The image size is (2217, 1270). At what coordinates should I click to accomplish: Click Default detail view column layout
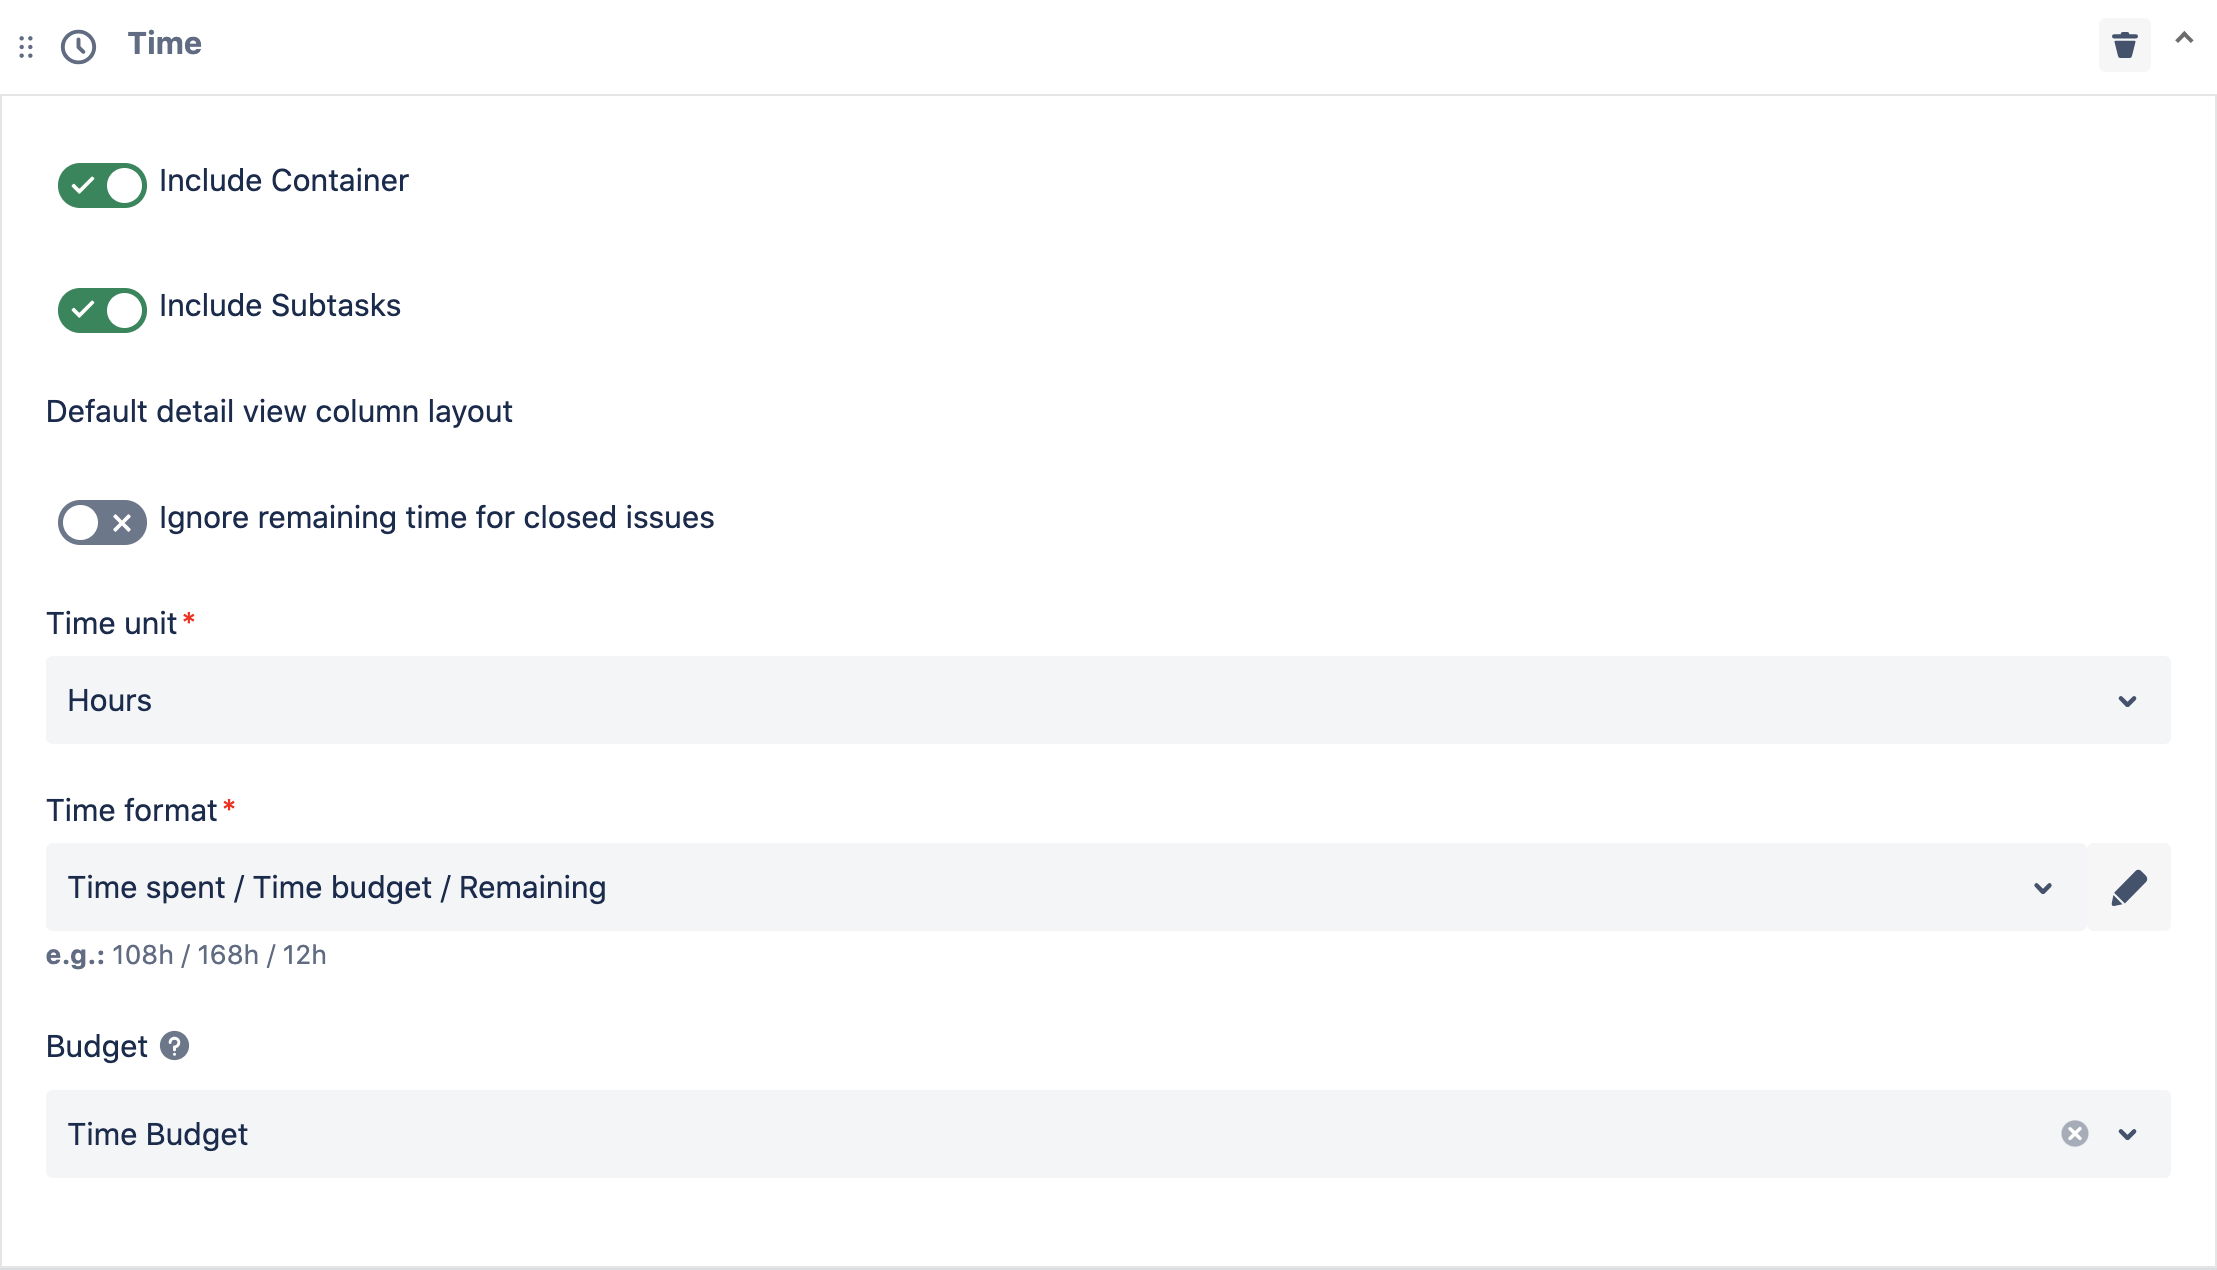279,411
